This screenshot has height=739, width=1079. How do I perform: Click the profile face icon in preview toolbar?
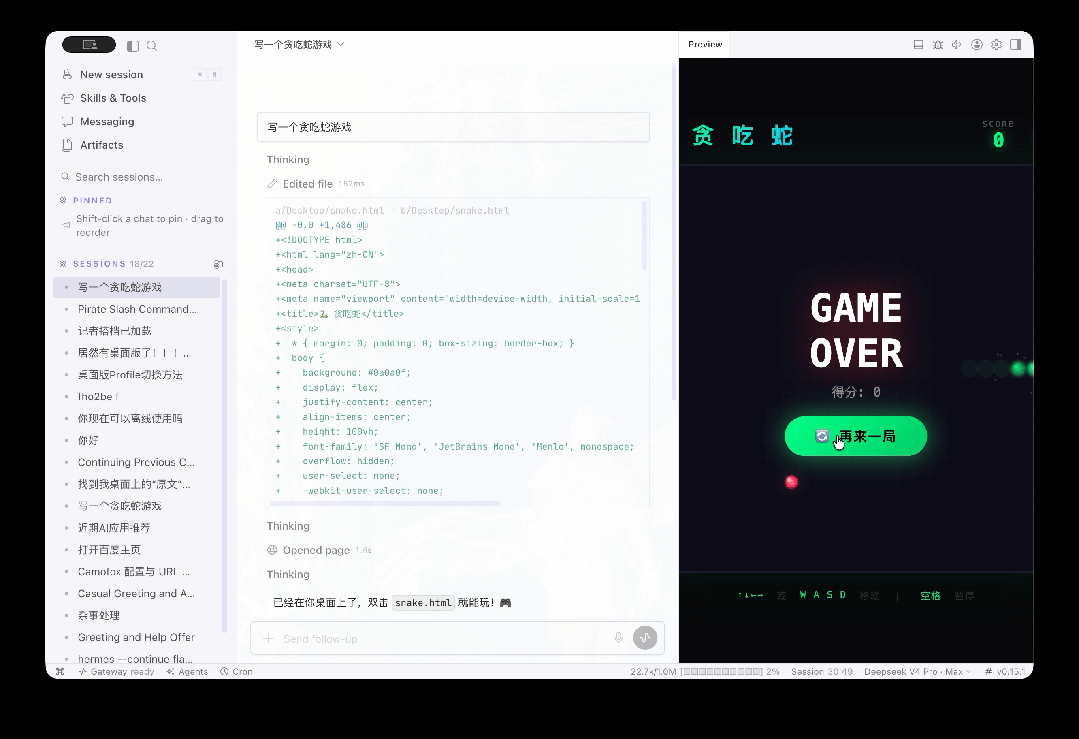976,45
